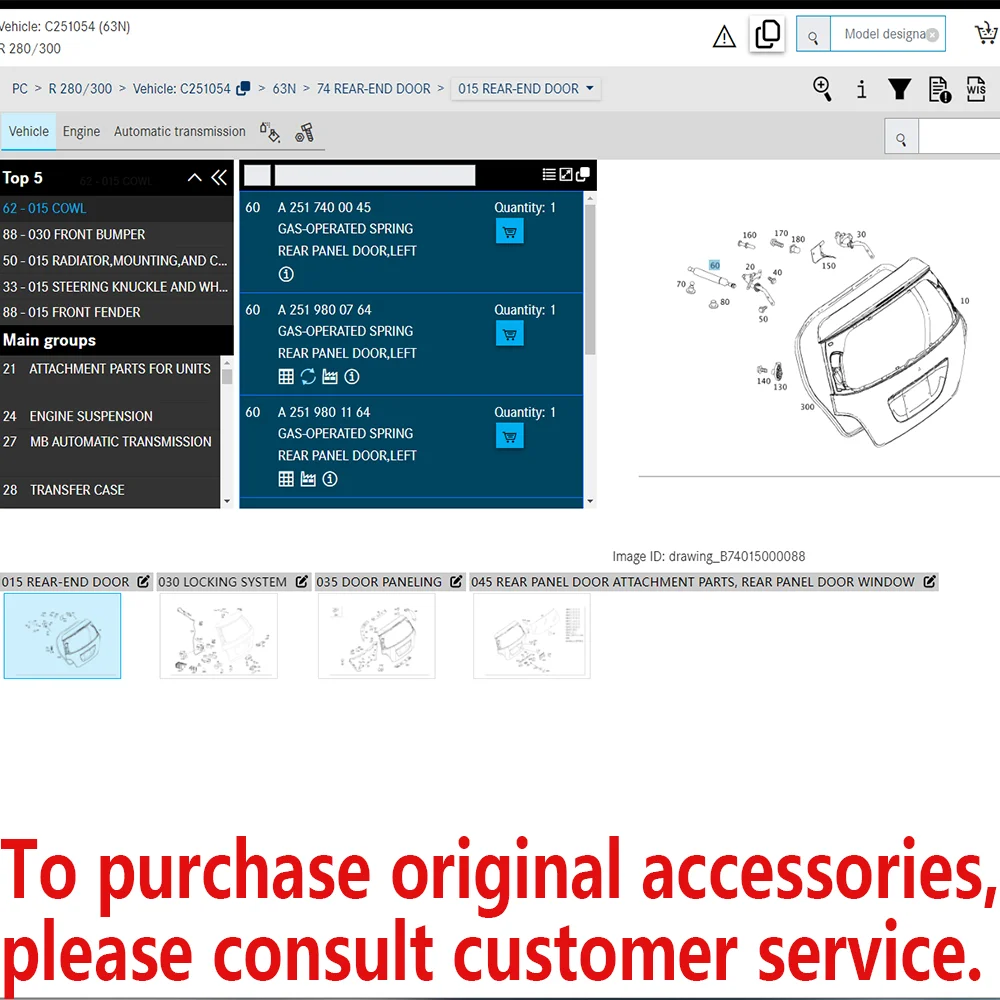This screenshot has height=1000, width=1000.
Task: Collapse the left sidebar double arrow
Action: point(219,178)
